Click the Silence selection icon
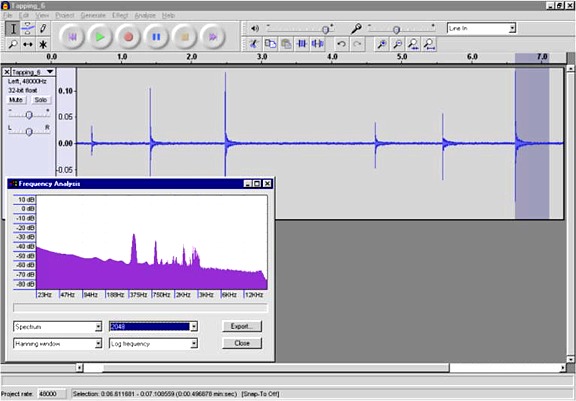 pos(318,44)
